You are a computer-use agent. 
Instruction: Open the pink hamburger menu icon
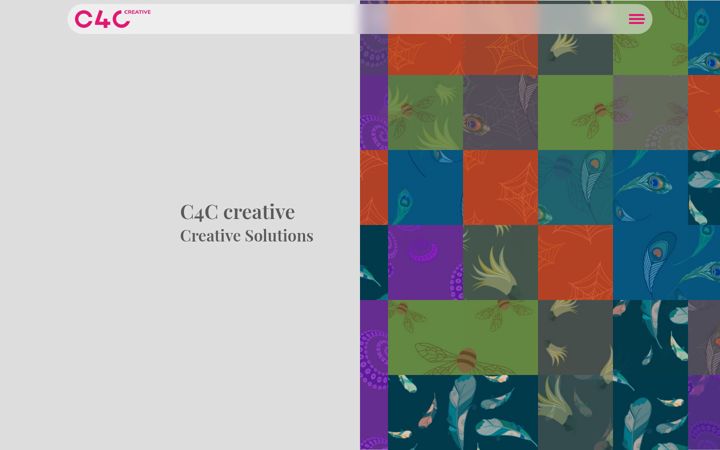point(636,19)
